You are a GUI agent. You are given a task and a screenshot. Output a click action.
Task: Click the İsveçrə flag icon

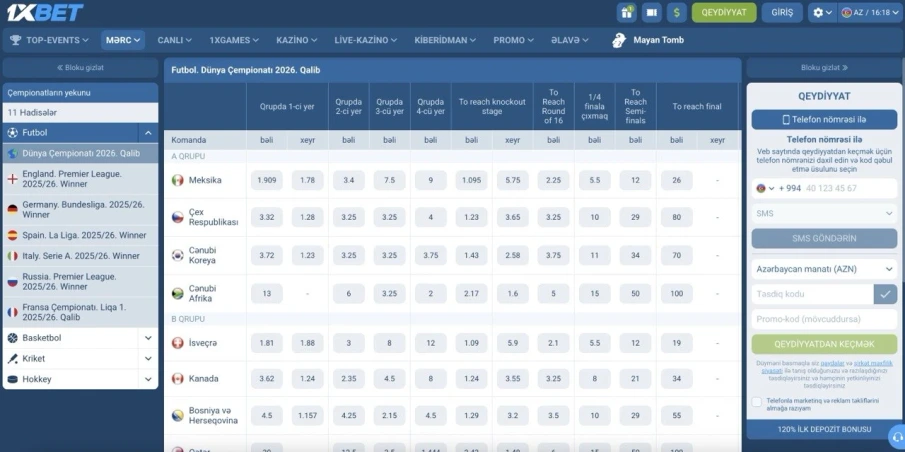coord(178,343)
